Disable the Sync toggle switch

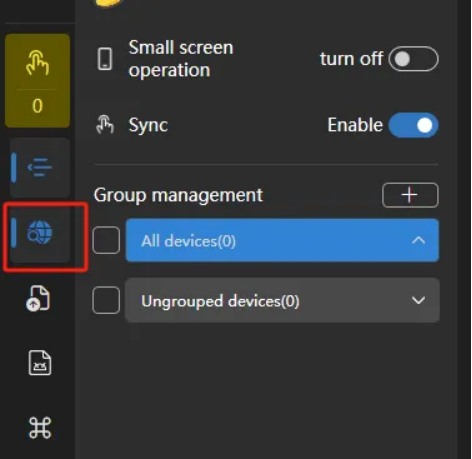pyautogui.click(x=413, y=125)
